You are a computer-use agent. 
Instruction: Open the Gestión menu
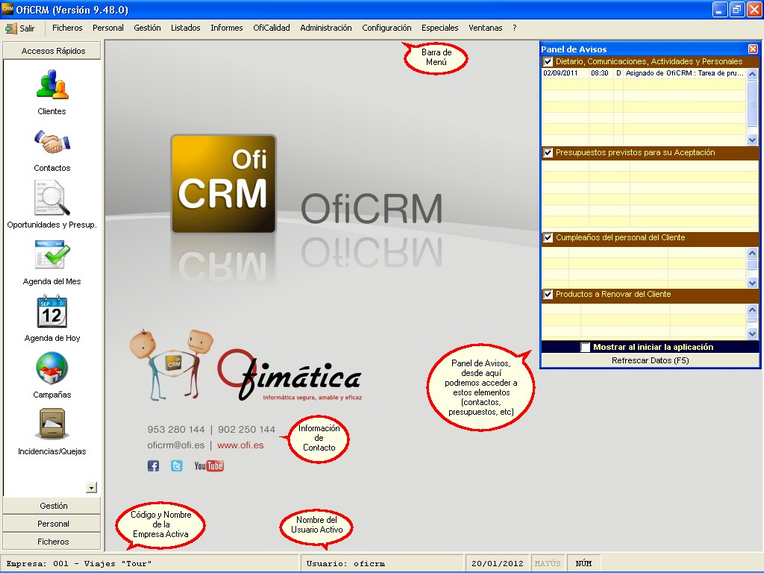point(147,28)
